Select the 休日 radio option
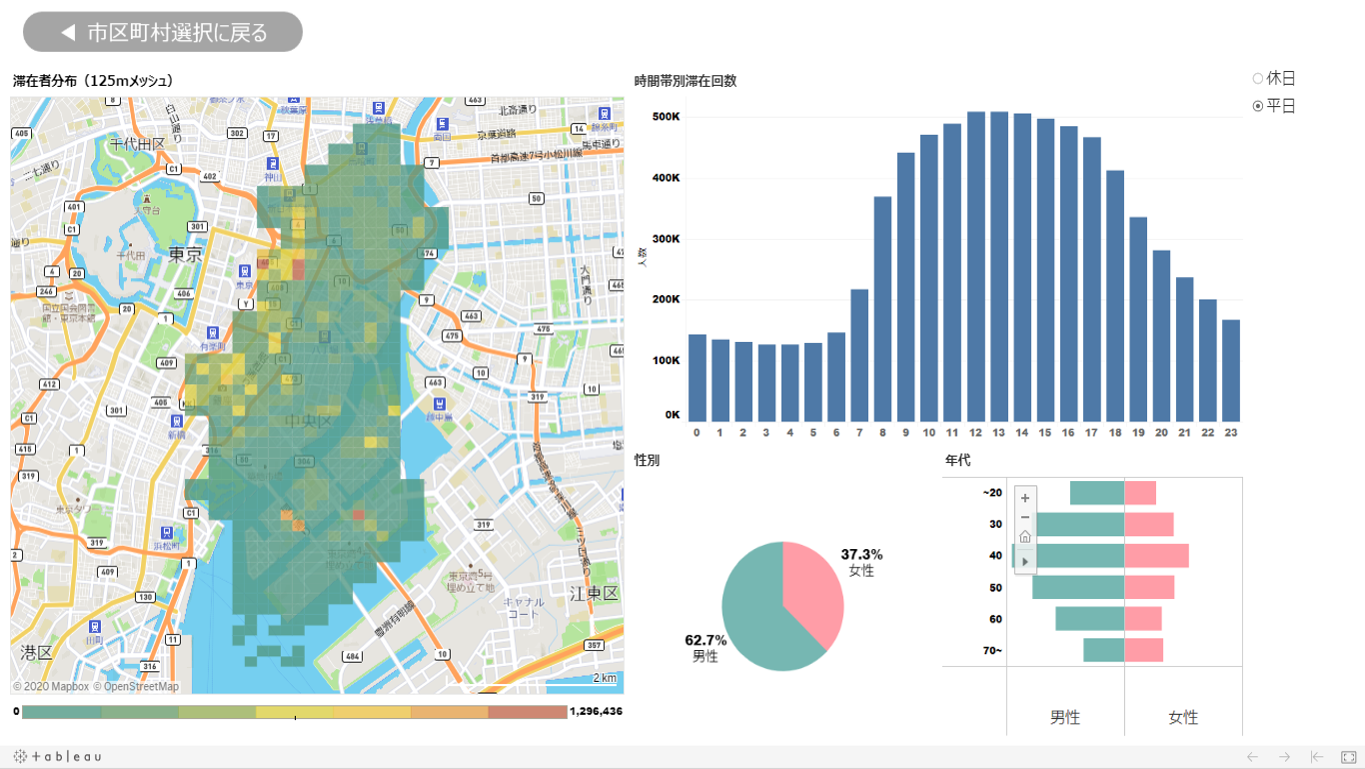The image size is (1365, 769). tap(1258, 78)
